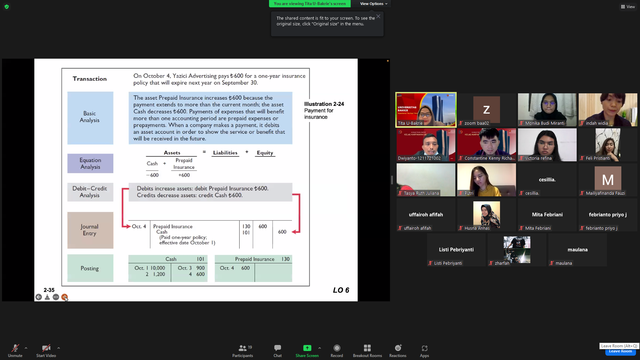The image size is (640, 360).
Task: Select uffairoh afifah participant tile
Action: [426, 215]
